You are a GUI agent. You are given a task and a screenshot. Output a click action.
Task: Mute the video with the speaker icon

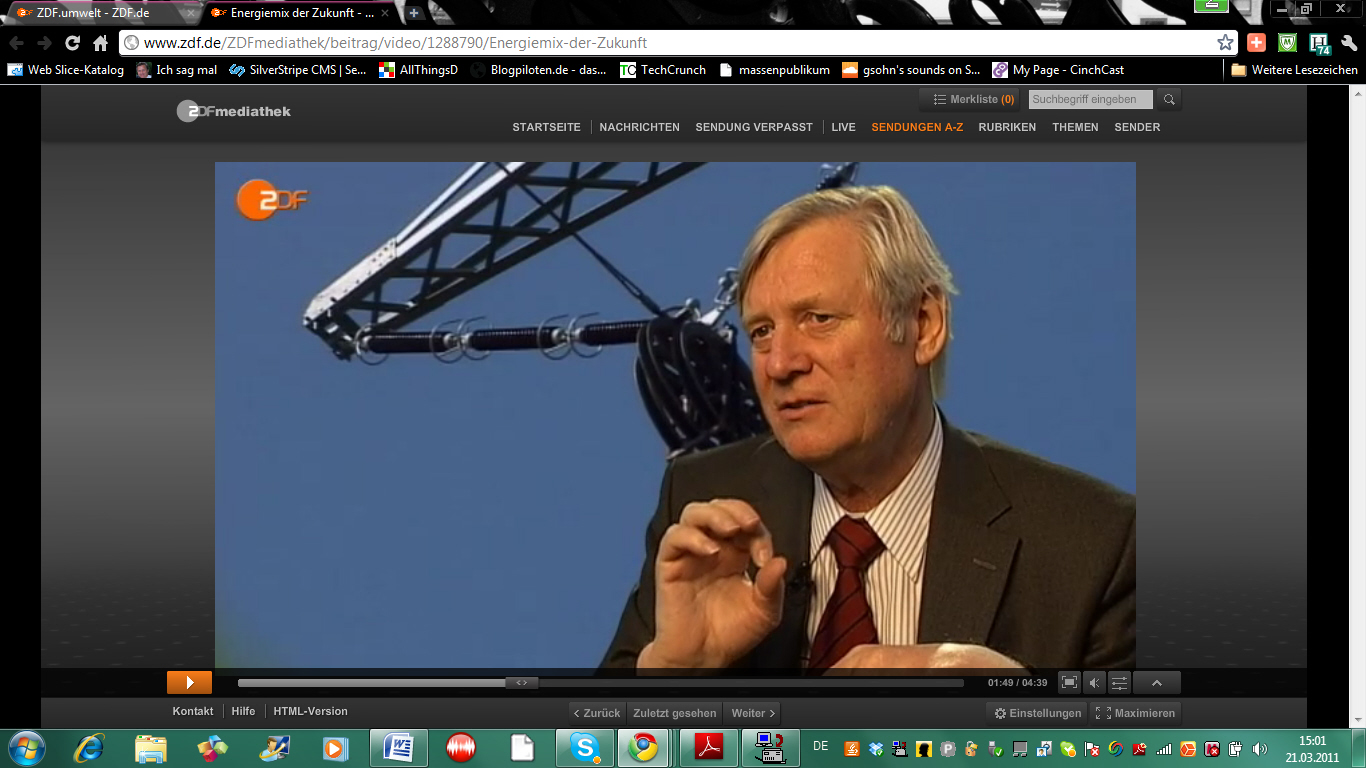coord(1094,683)
